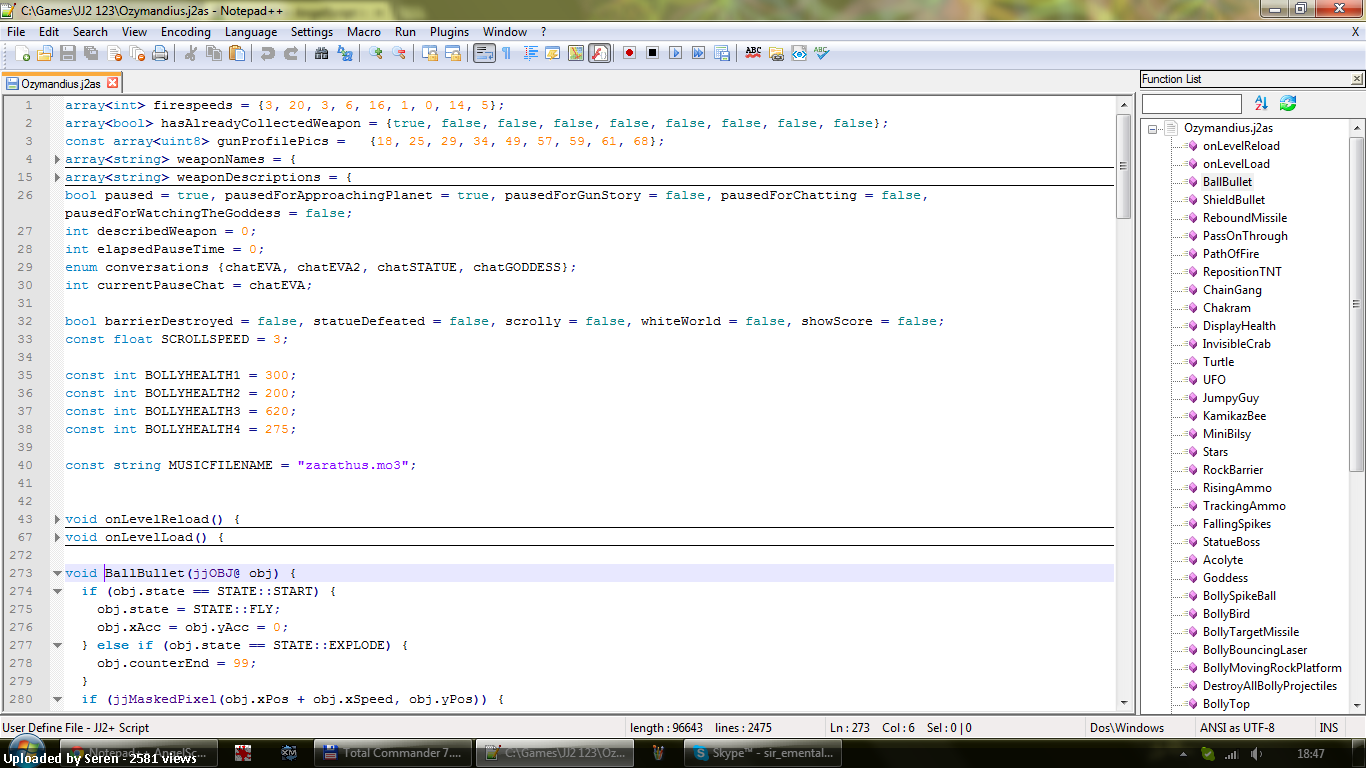The width and height of the screenshot is (1366, 768).
Task: Save all open files
Action: tap(91, 53)
